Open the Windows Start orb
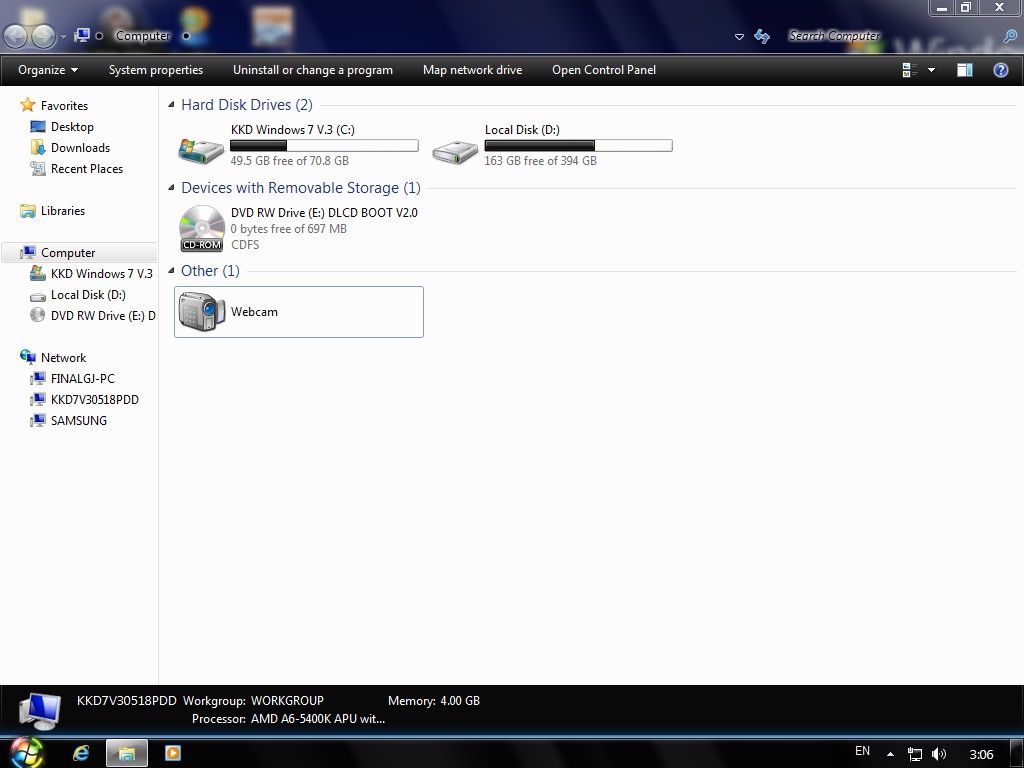The image size is (1024, 768). pos(27,753)
